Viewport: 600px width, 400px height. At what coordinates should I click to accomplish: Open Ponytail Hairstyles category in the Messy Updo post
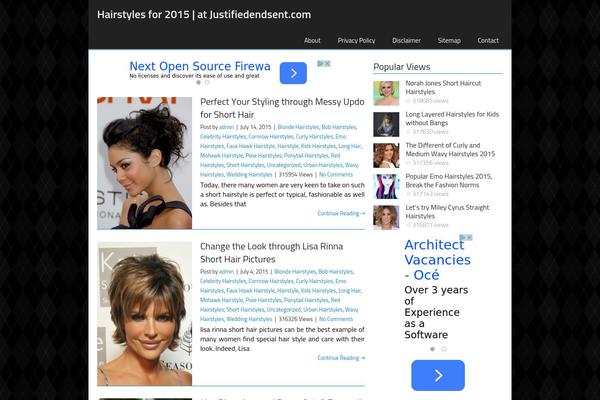coord(306,156)
